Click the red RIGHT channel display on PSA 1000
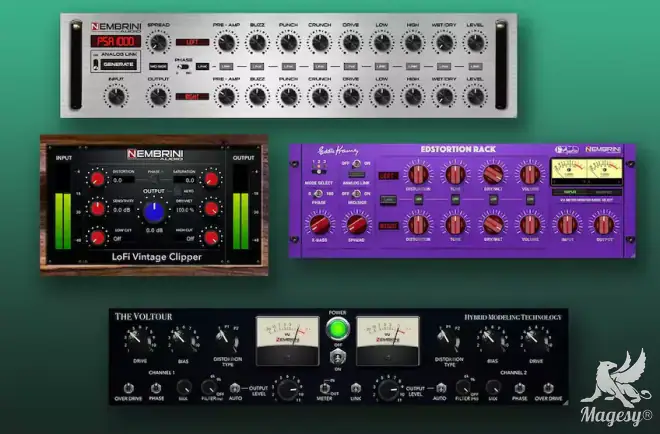The height and width of the screenshot is (434, 660). (192, 96)
